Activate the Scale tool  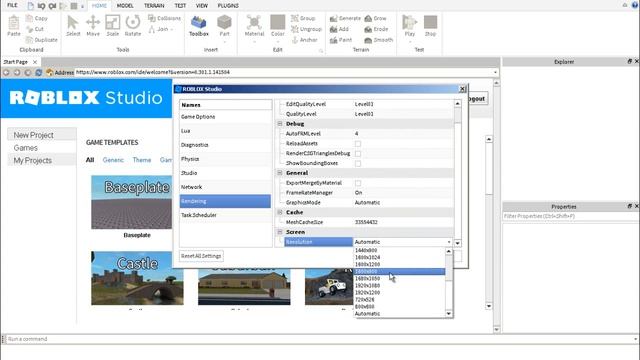(x=113, y=25)
